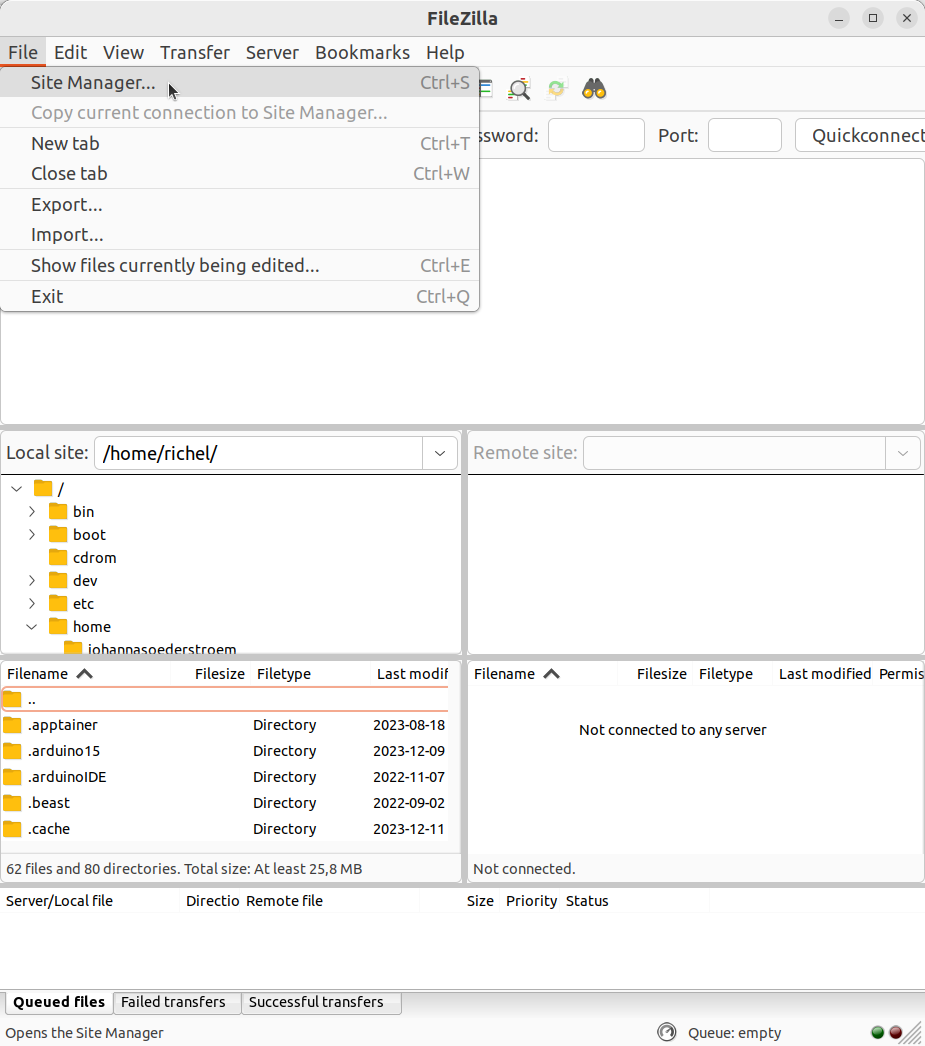Search for files on the server
925x1046 pixels.
point(594,88)
